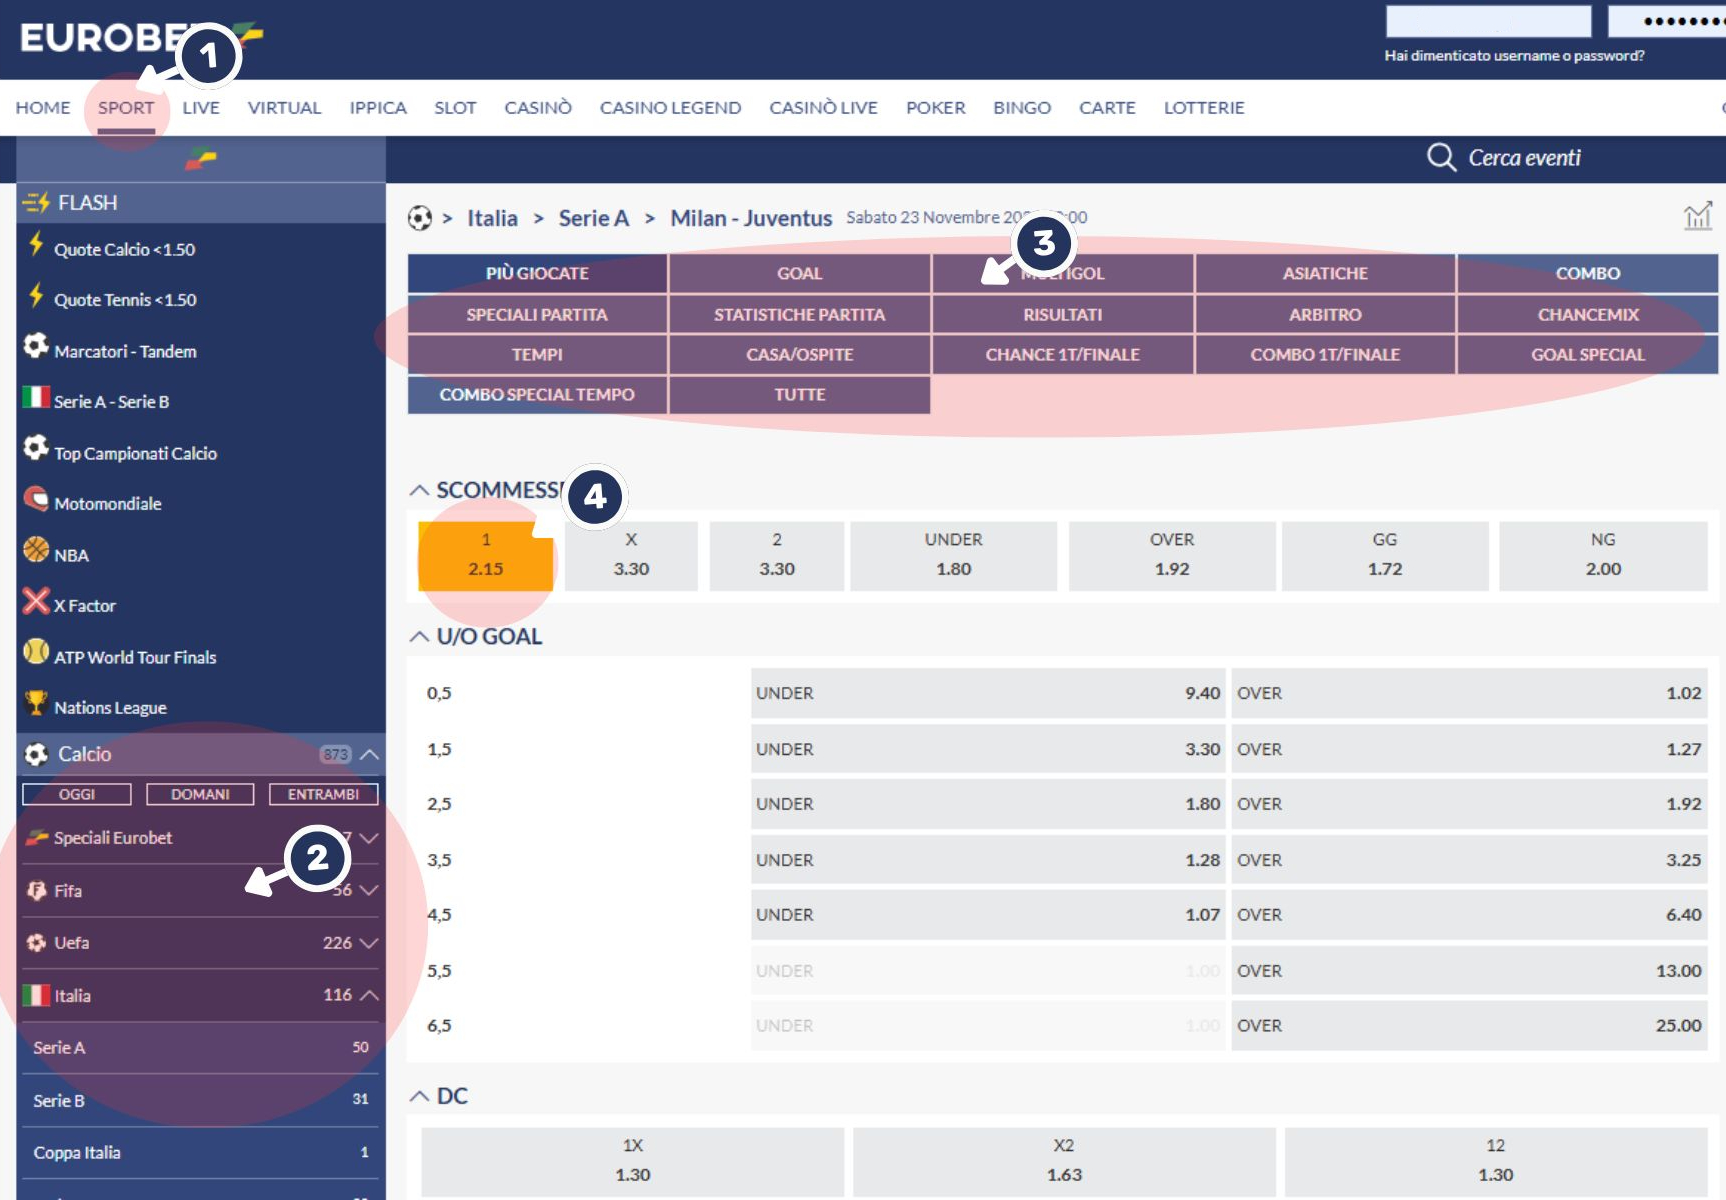Open Nations League via the trophy icon
1726x1200 pixels.
coord(35,706)
